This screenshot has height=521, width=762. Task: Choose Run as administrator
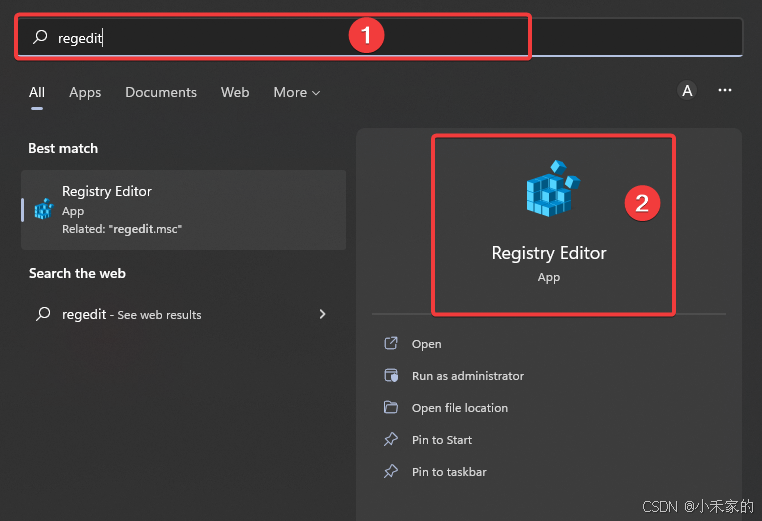[468, 376]
